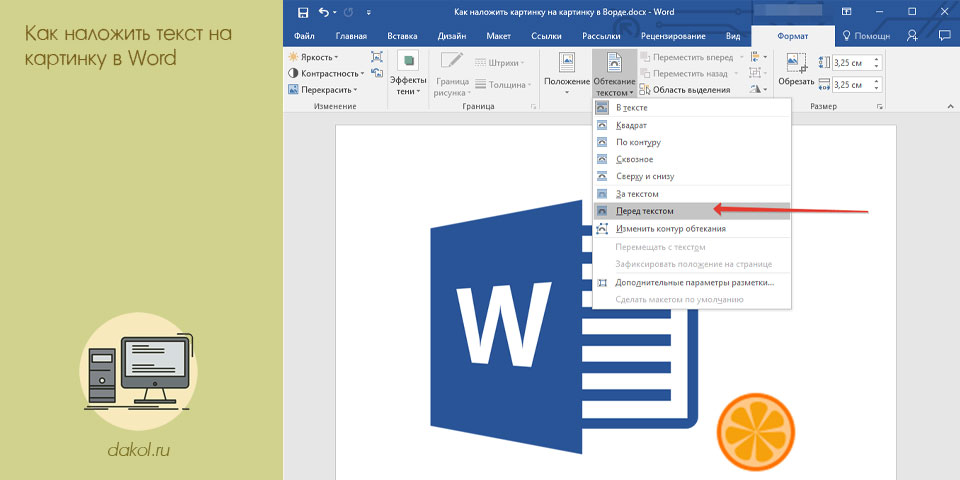Click Перемещать с текстом menu item
Image resolution: width=960 pixels, height=480 pixels.
click(x=692, y=247)
